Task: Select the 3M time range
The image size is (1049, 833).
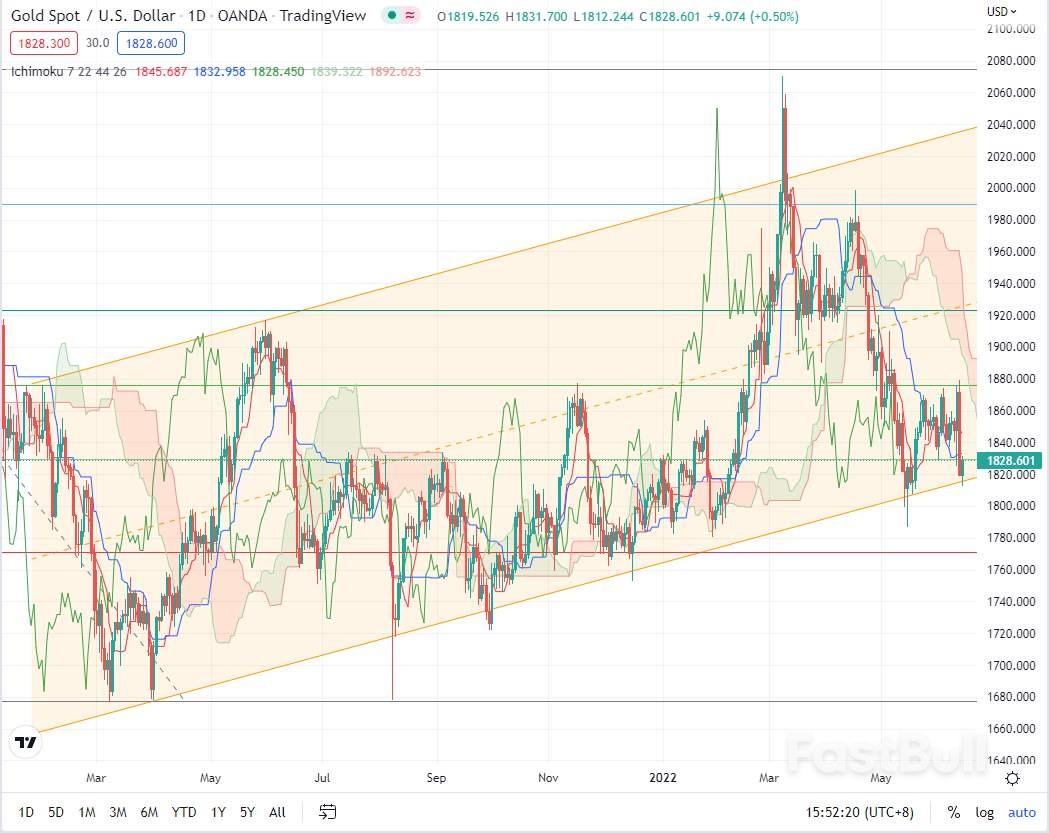Action: click(x=118, y=812)
